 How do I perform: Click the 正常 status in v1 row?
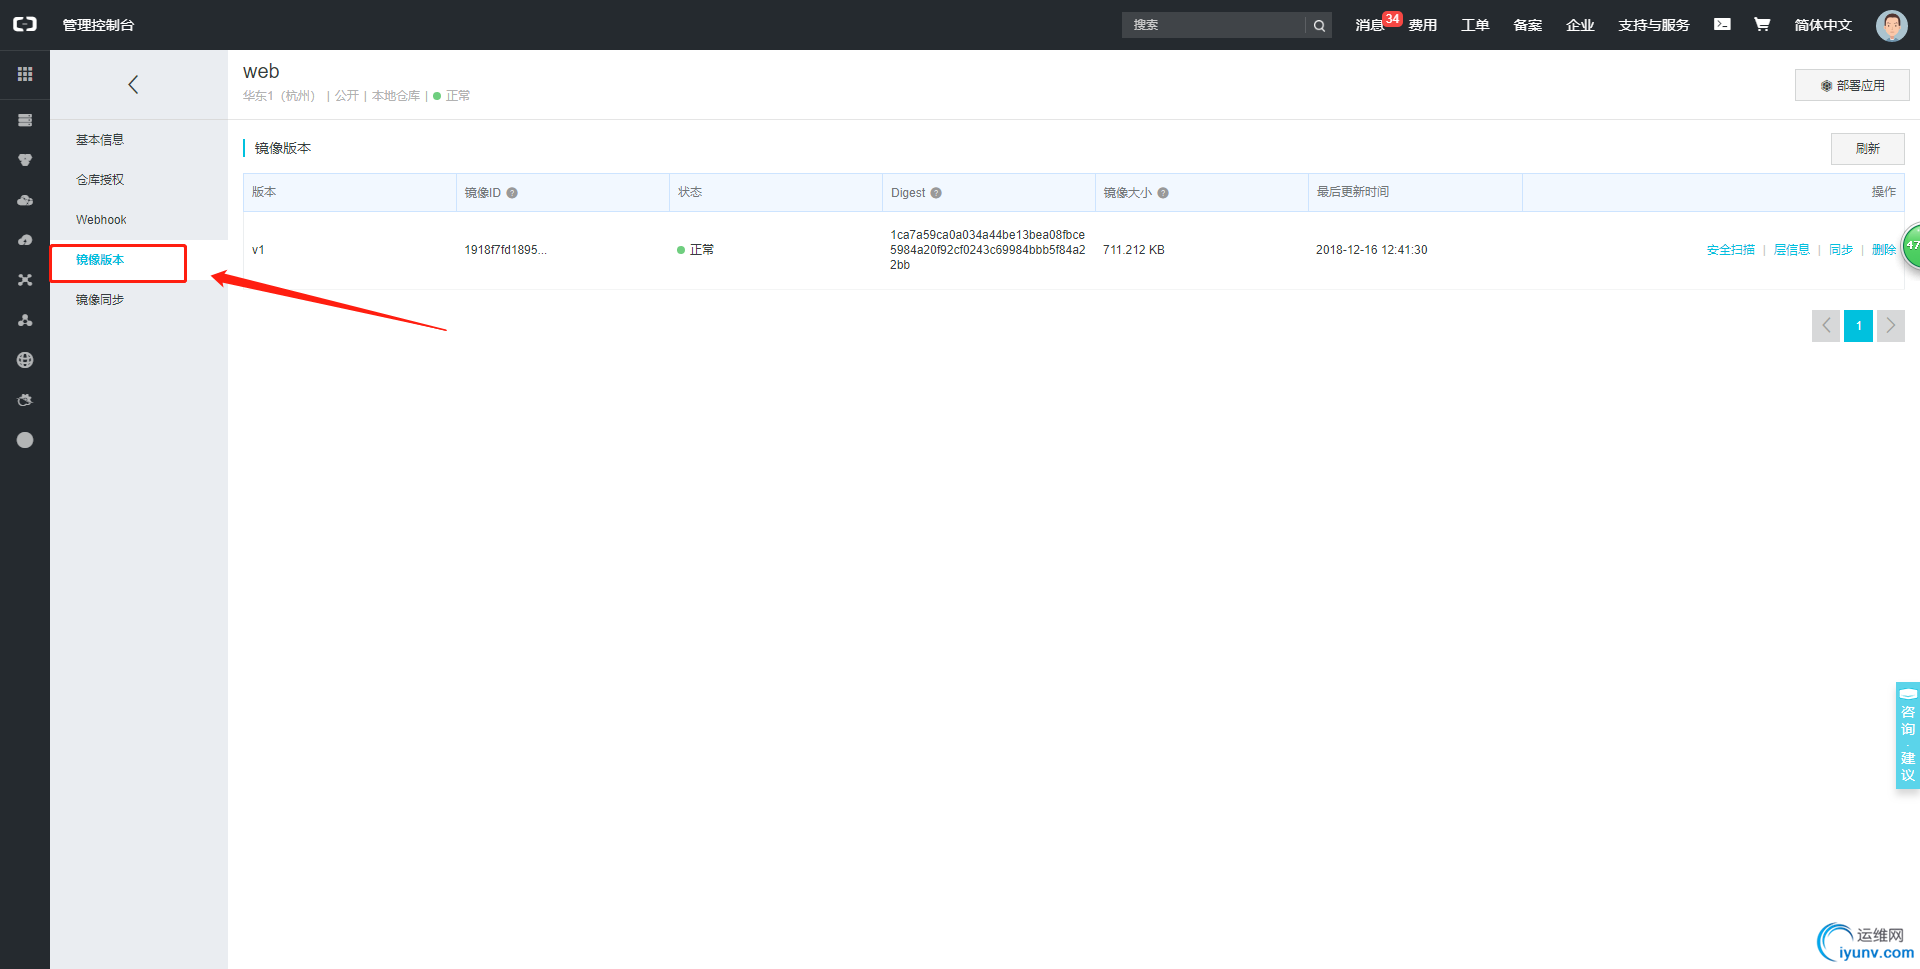695,250
